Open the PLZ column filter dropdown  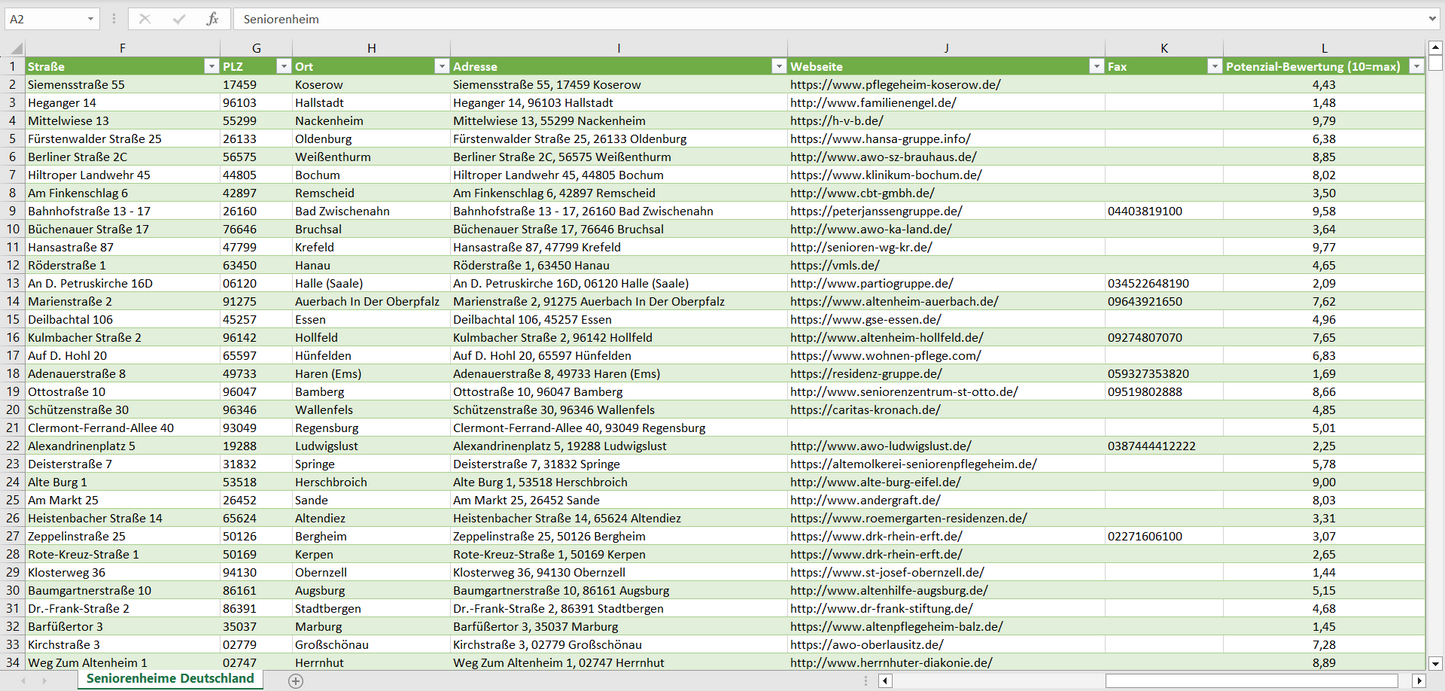(x=283, y=66)
